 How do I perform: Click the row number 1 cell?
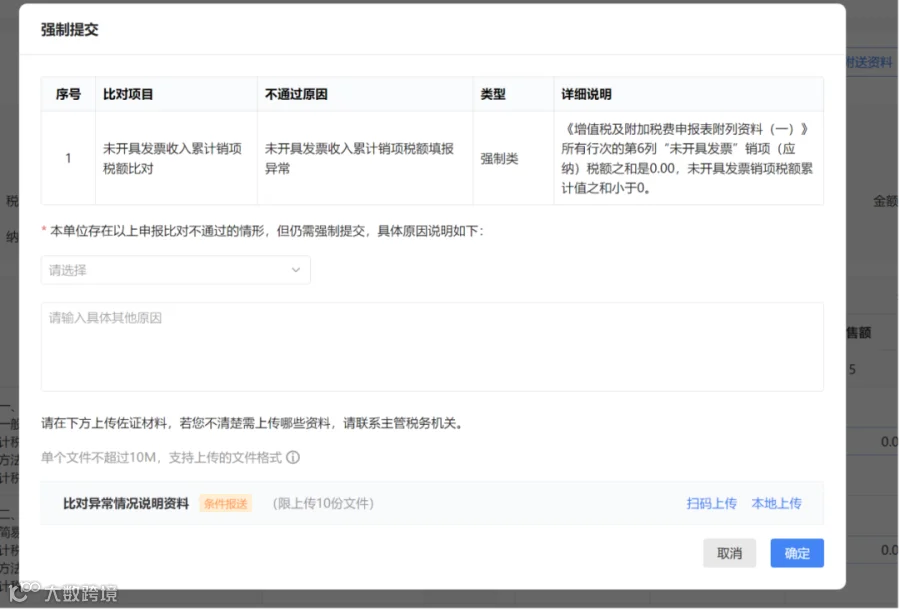point(68,158)
